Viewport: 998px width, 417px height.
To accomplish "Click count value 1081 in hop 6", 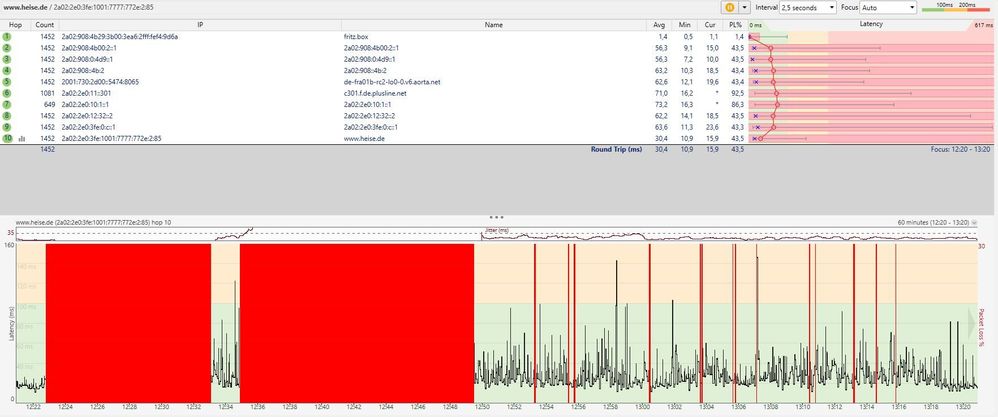I will click(47, 94).
